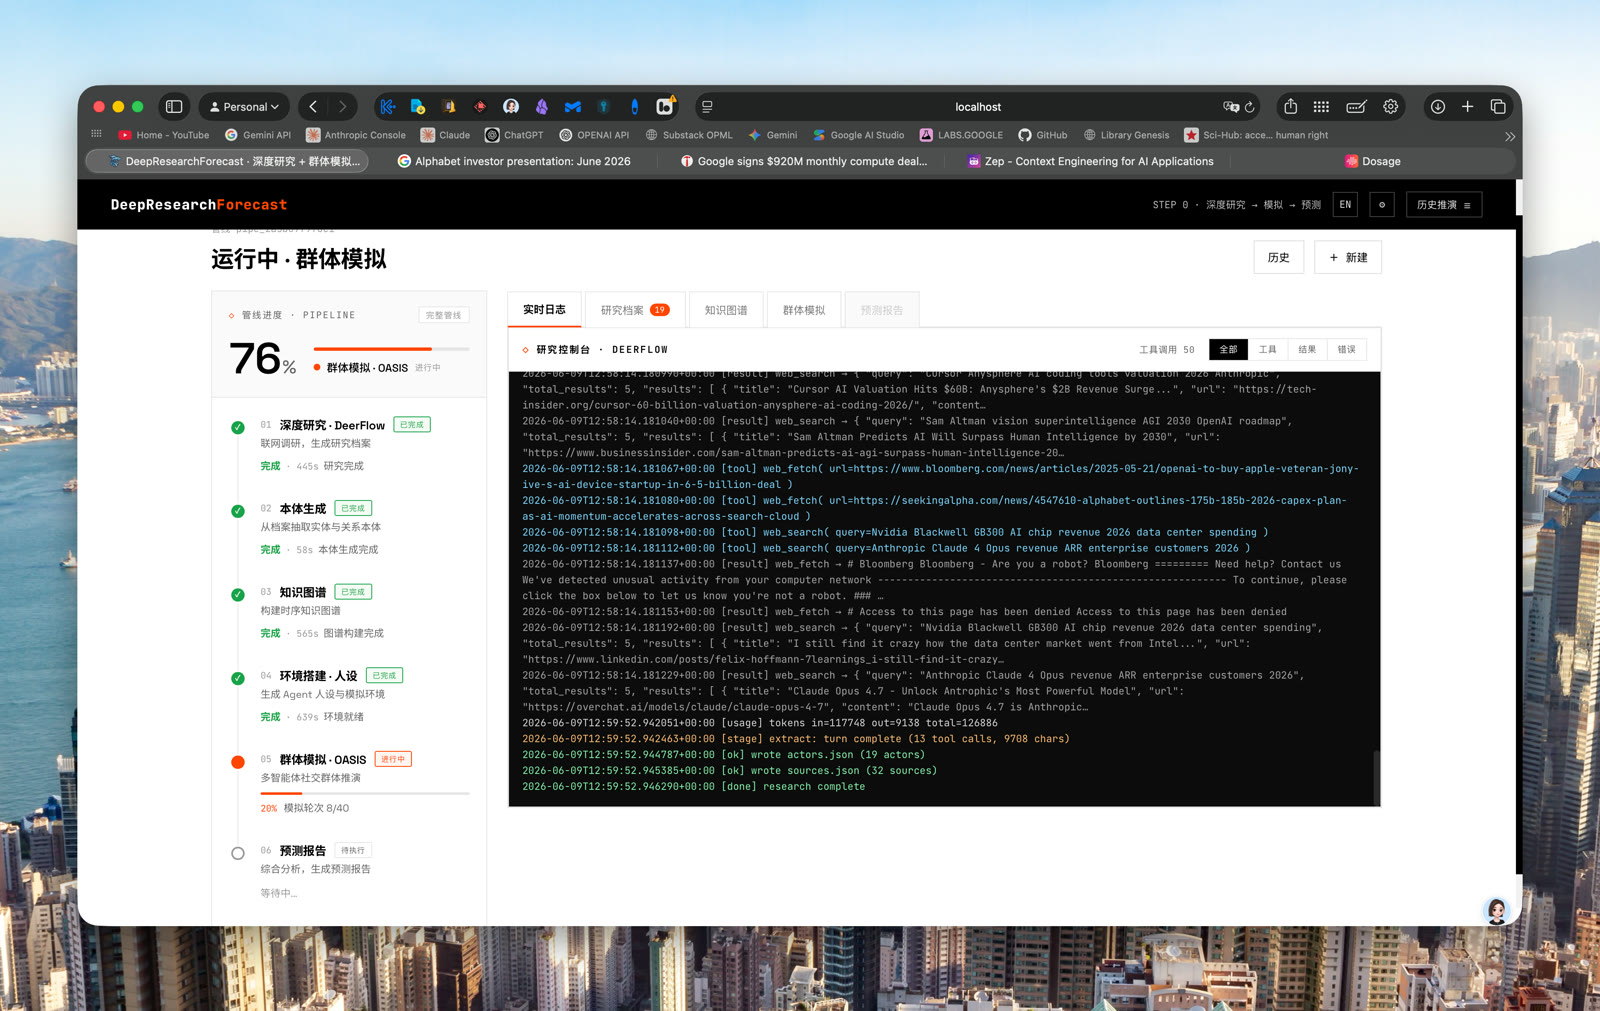Open the red diamond extension icon
Screen dimensions: 1600x1011
pyautogui.click(x=480, y=107)
